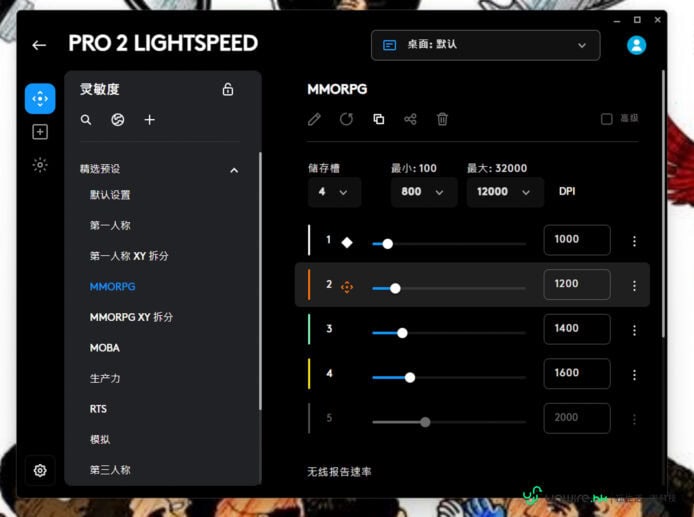Click the pencil icon to rename the MMORPG preset
Screen dimensions: 694x517
pos(314,119)
